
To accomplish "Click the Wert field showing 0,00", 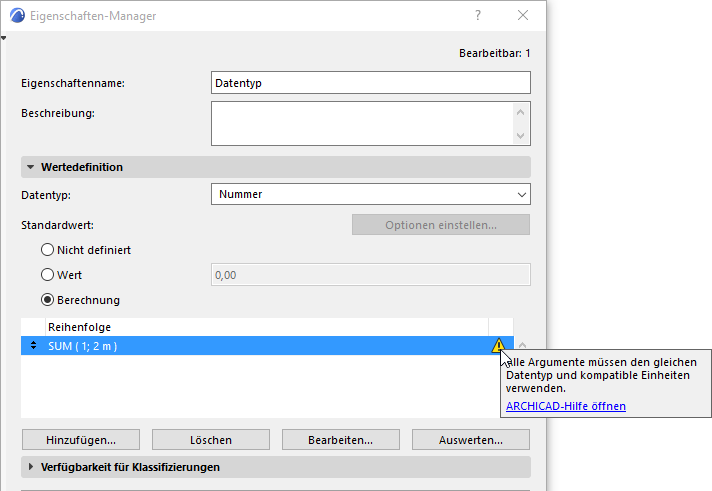I will click(371, 275).
